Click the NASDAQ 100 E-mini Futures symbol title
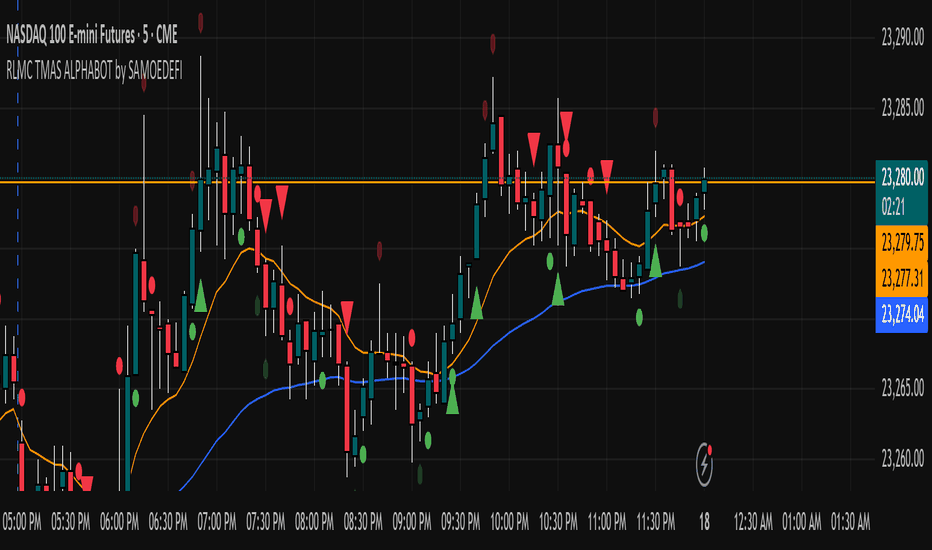This screenshot has height=550, width=932. point(92,36)
